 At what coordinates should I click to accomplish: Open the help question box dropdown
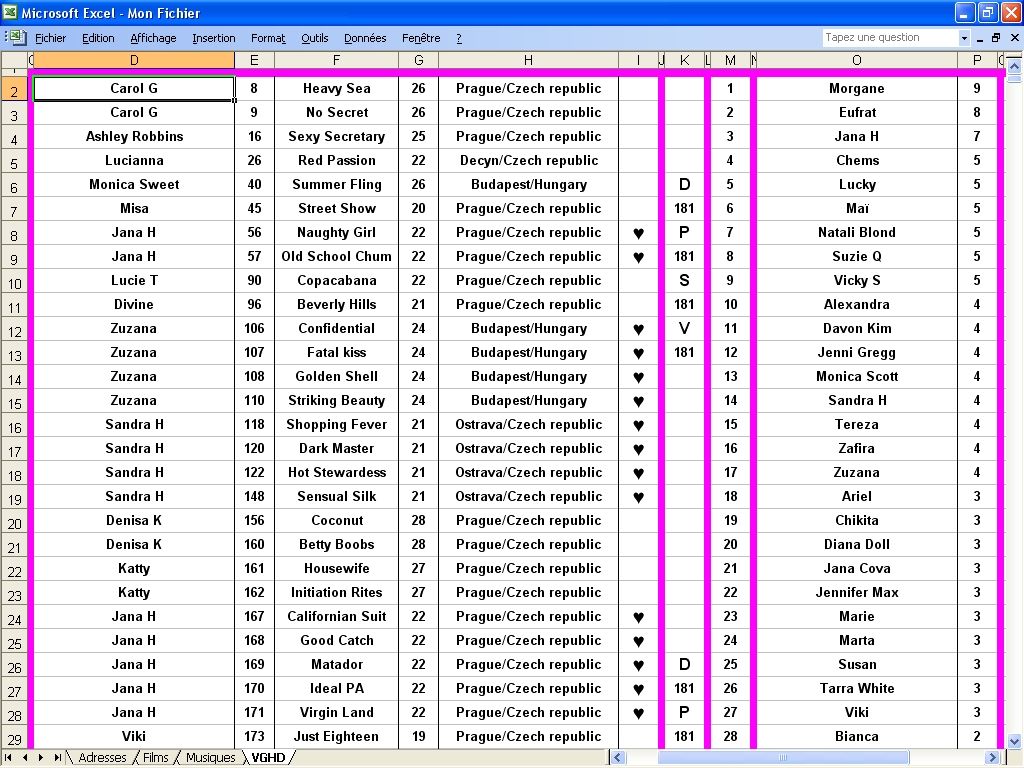(965, 38)
